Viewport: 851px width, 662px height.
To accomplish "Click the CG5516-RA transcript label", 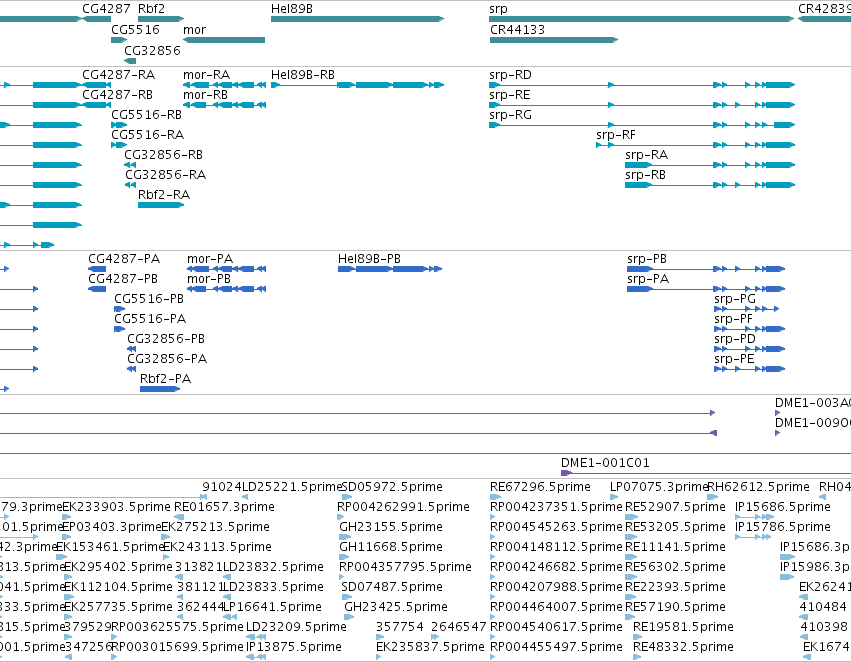I will [148, 135].
